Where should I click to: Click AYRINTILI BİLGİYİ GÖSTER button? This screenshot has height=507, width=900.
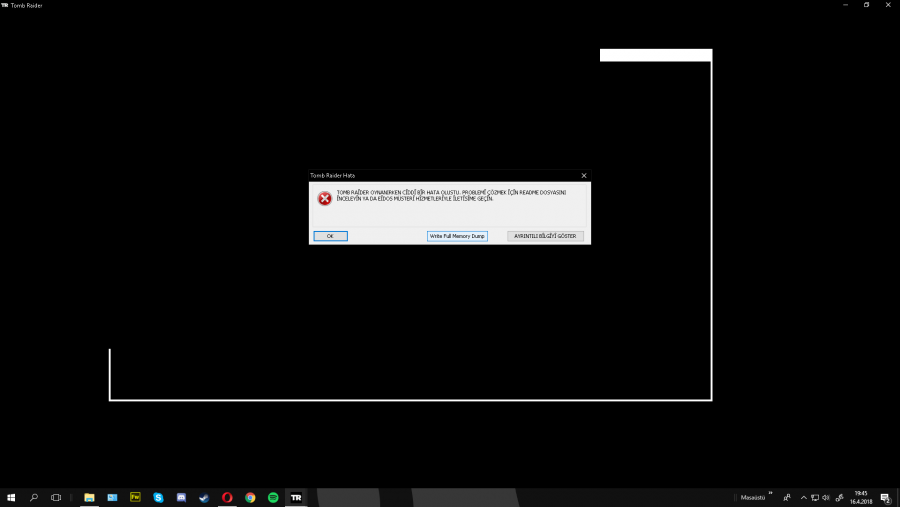[x=545, y=236]
